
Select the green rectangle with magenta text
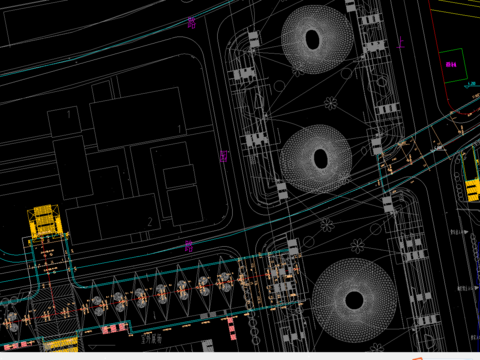(x=453, y=65)
